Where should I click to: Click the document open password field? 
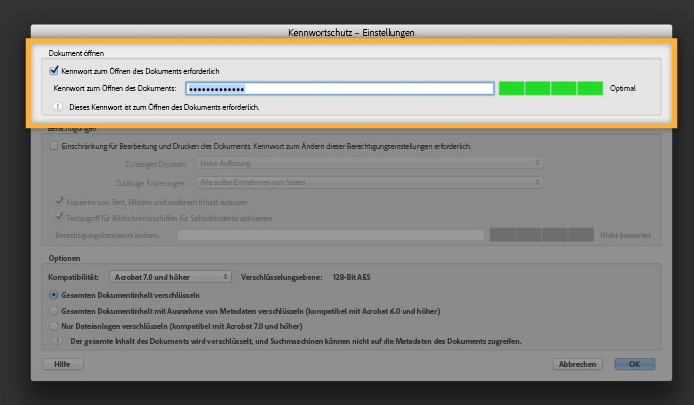[x=340, y=89]
